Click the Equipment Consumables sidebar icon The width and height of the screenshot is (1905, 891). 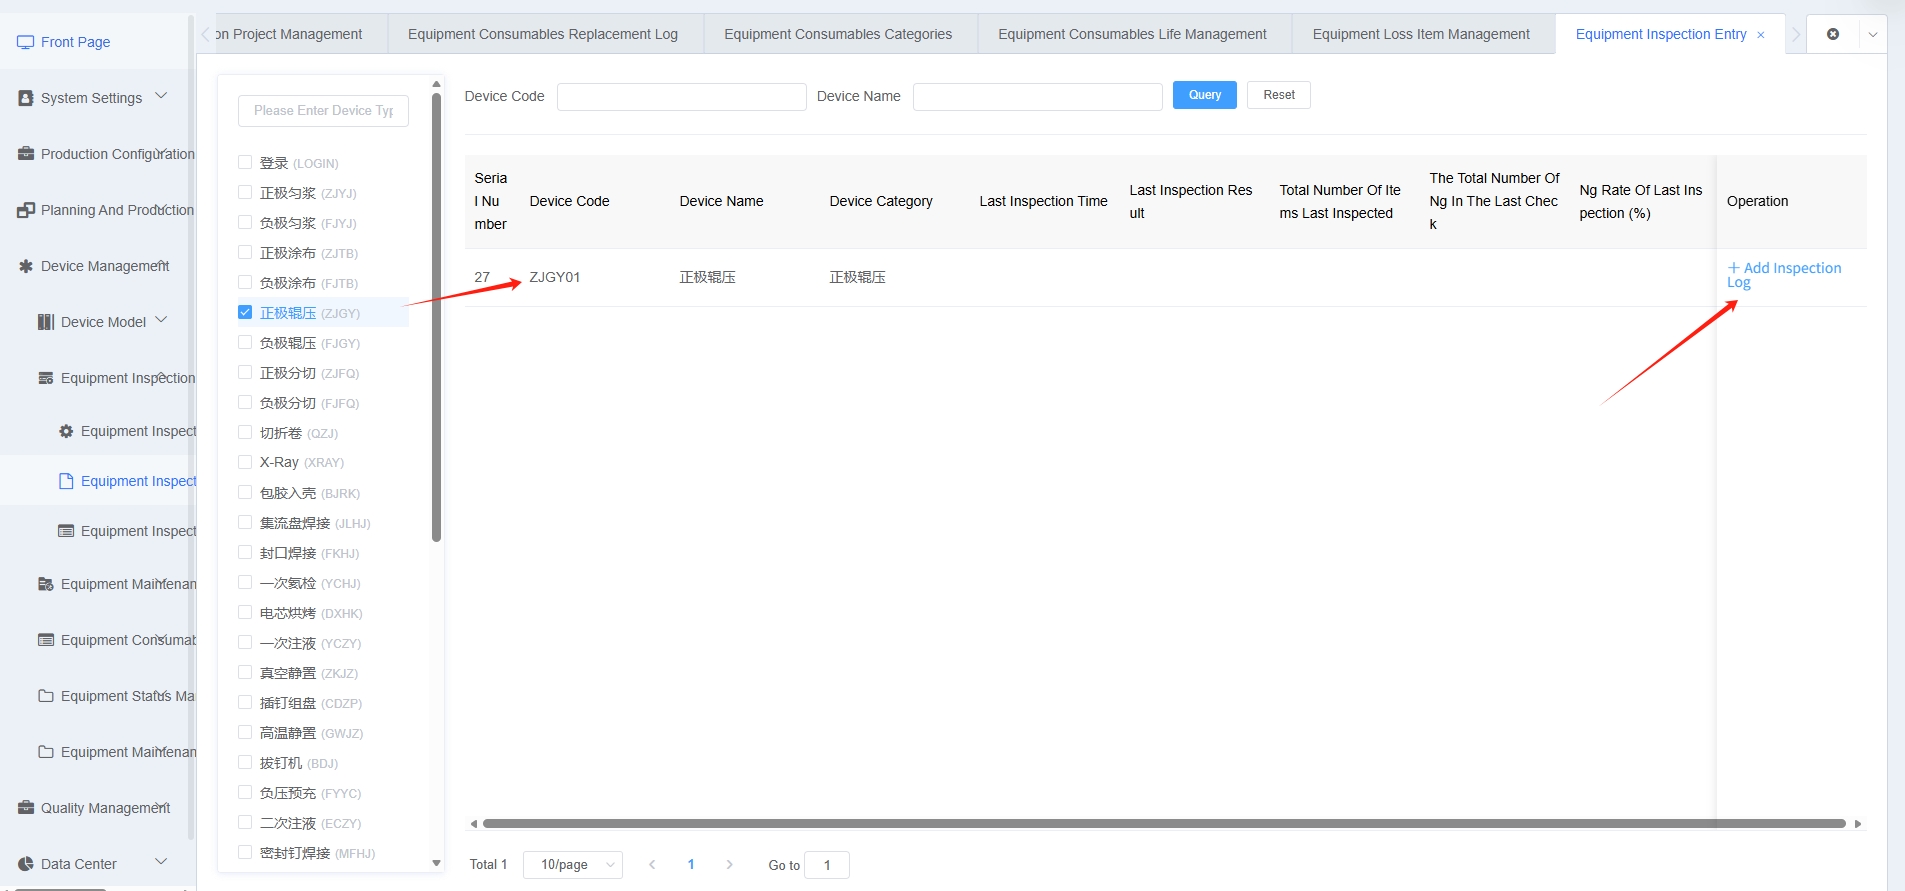(46, 640)
